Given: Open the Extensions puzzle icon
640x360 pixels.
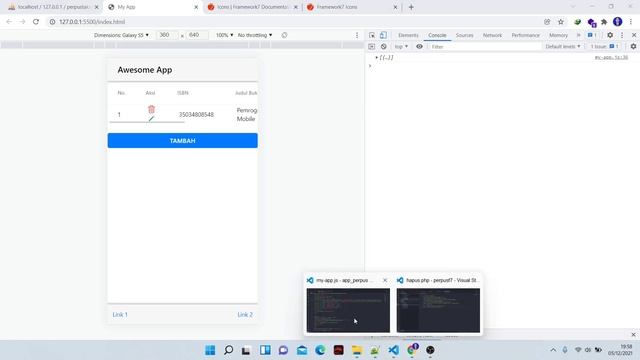Looking at the screenshot, I should click(604, 22).
